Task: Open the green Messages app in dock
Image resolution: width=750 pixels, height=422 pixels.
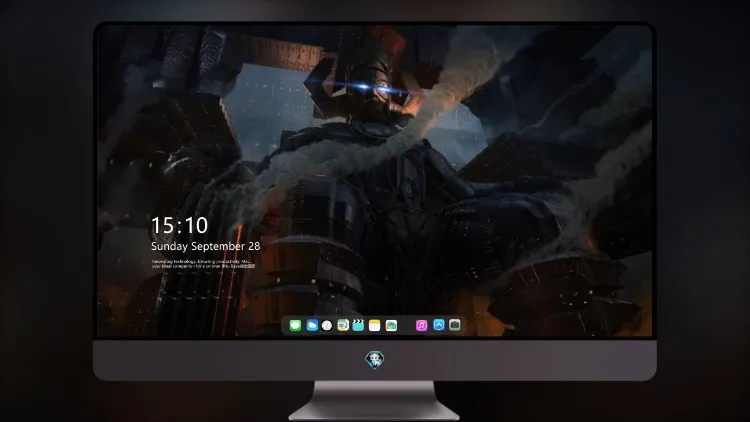Action: (x=295, y=325)
